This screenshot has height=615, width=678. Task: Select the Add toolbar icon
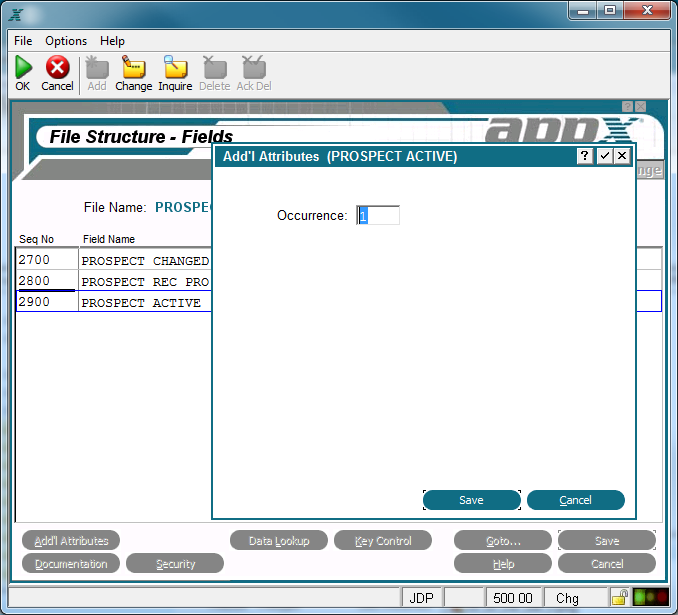click(97, 67)
